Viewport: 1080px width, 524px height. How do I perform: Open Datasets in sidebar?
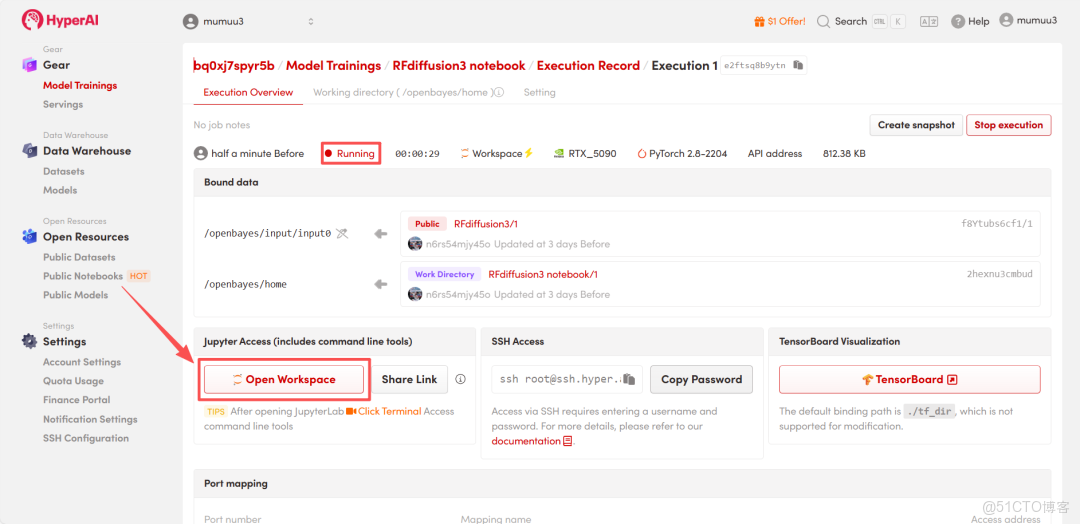point(63,171)
